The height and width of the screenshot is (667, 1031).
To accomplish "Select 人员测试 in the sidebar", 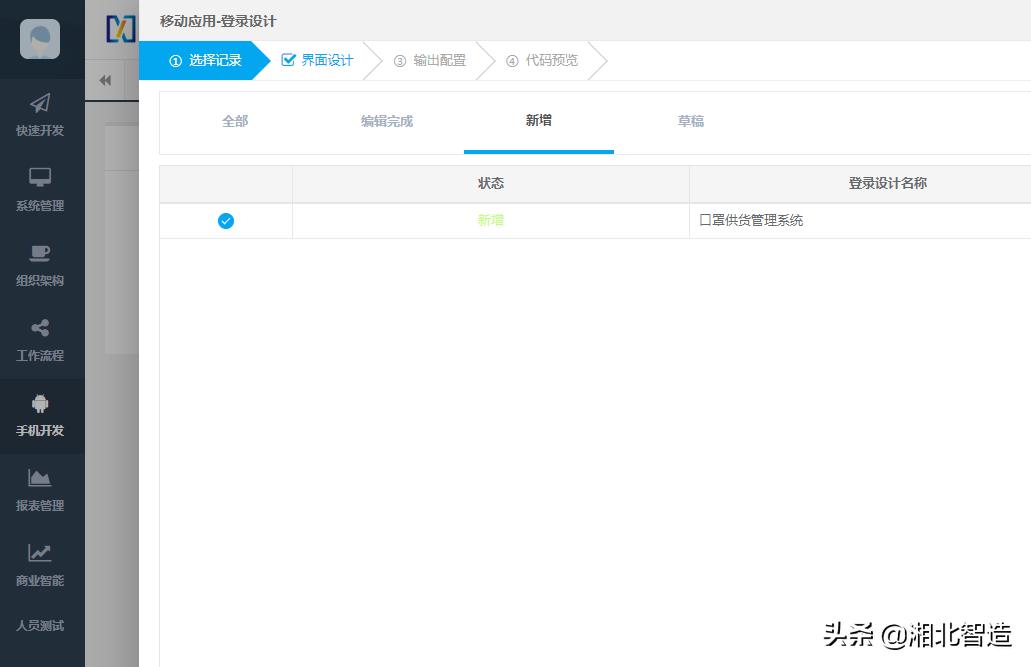I will click(x=40, y=625).
